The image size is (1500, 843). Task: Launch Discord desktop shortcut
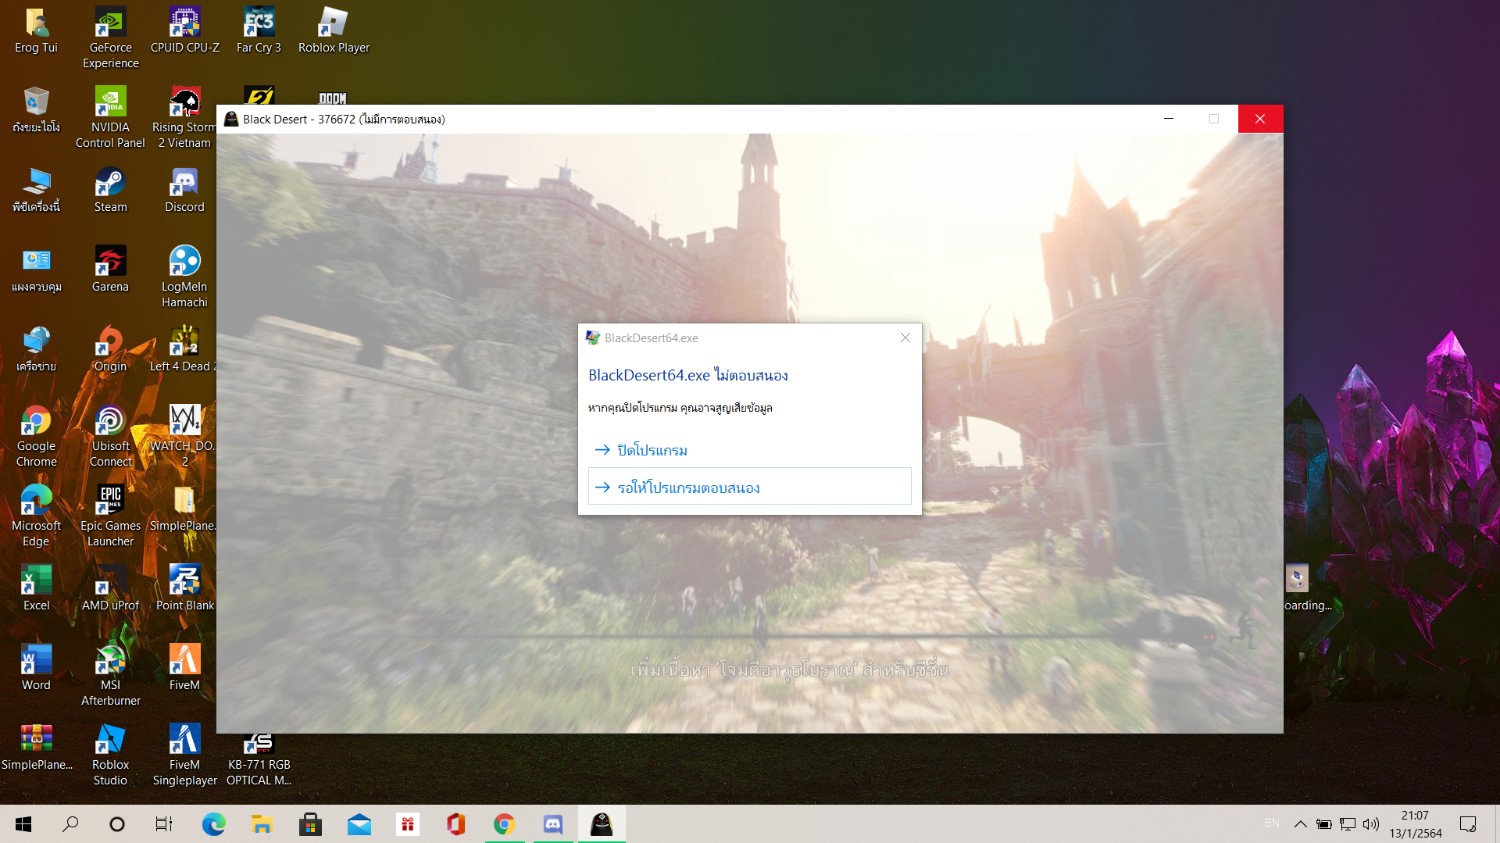(x=185, y=190)
